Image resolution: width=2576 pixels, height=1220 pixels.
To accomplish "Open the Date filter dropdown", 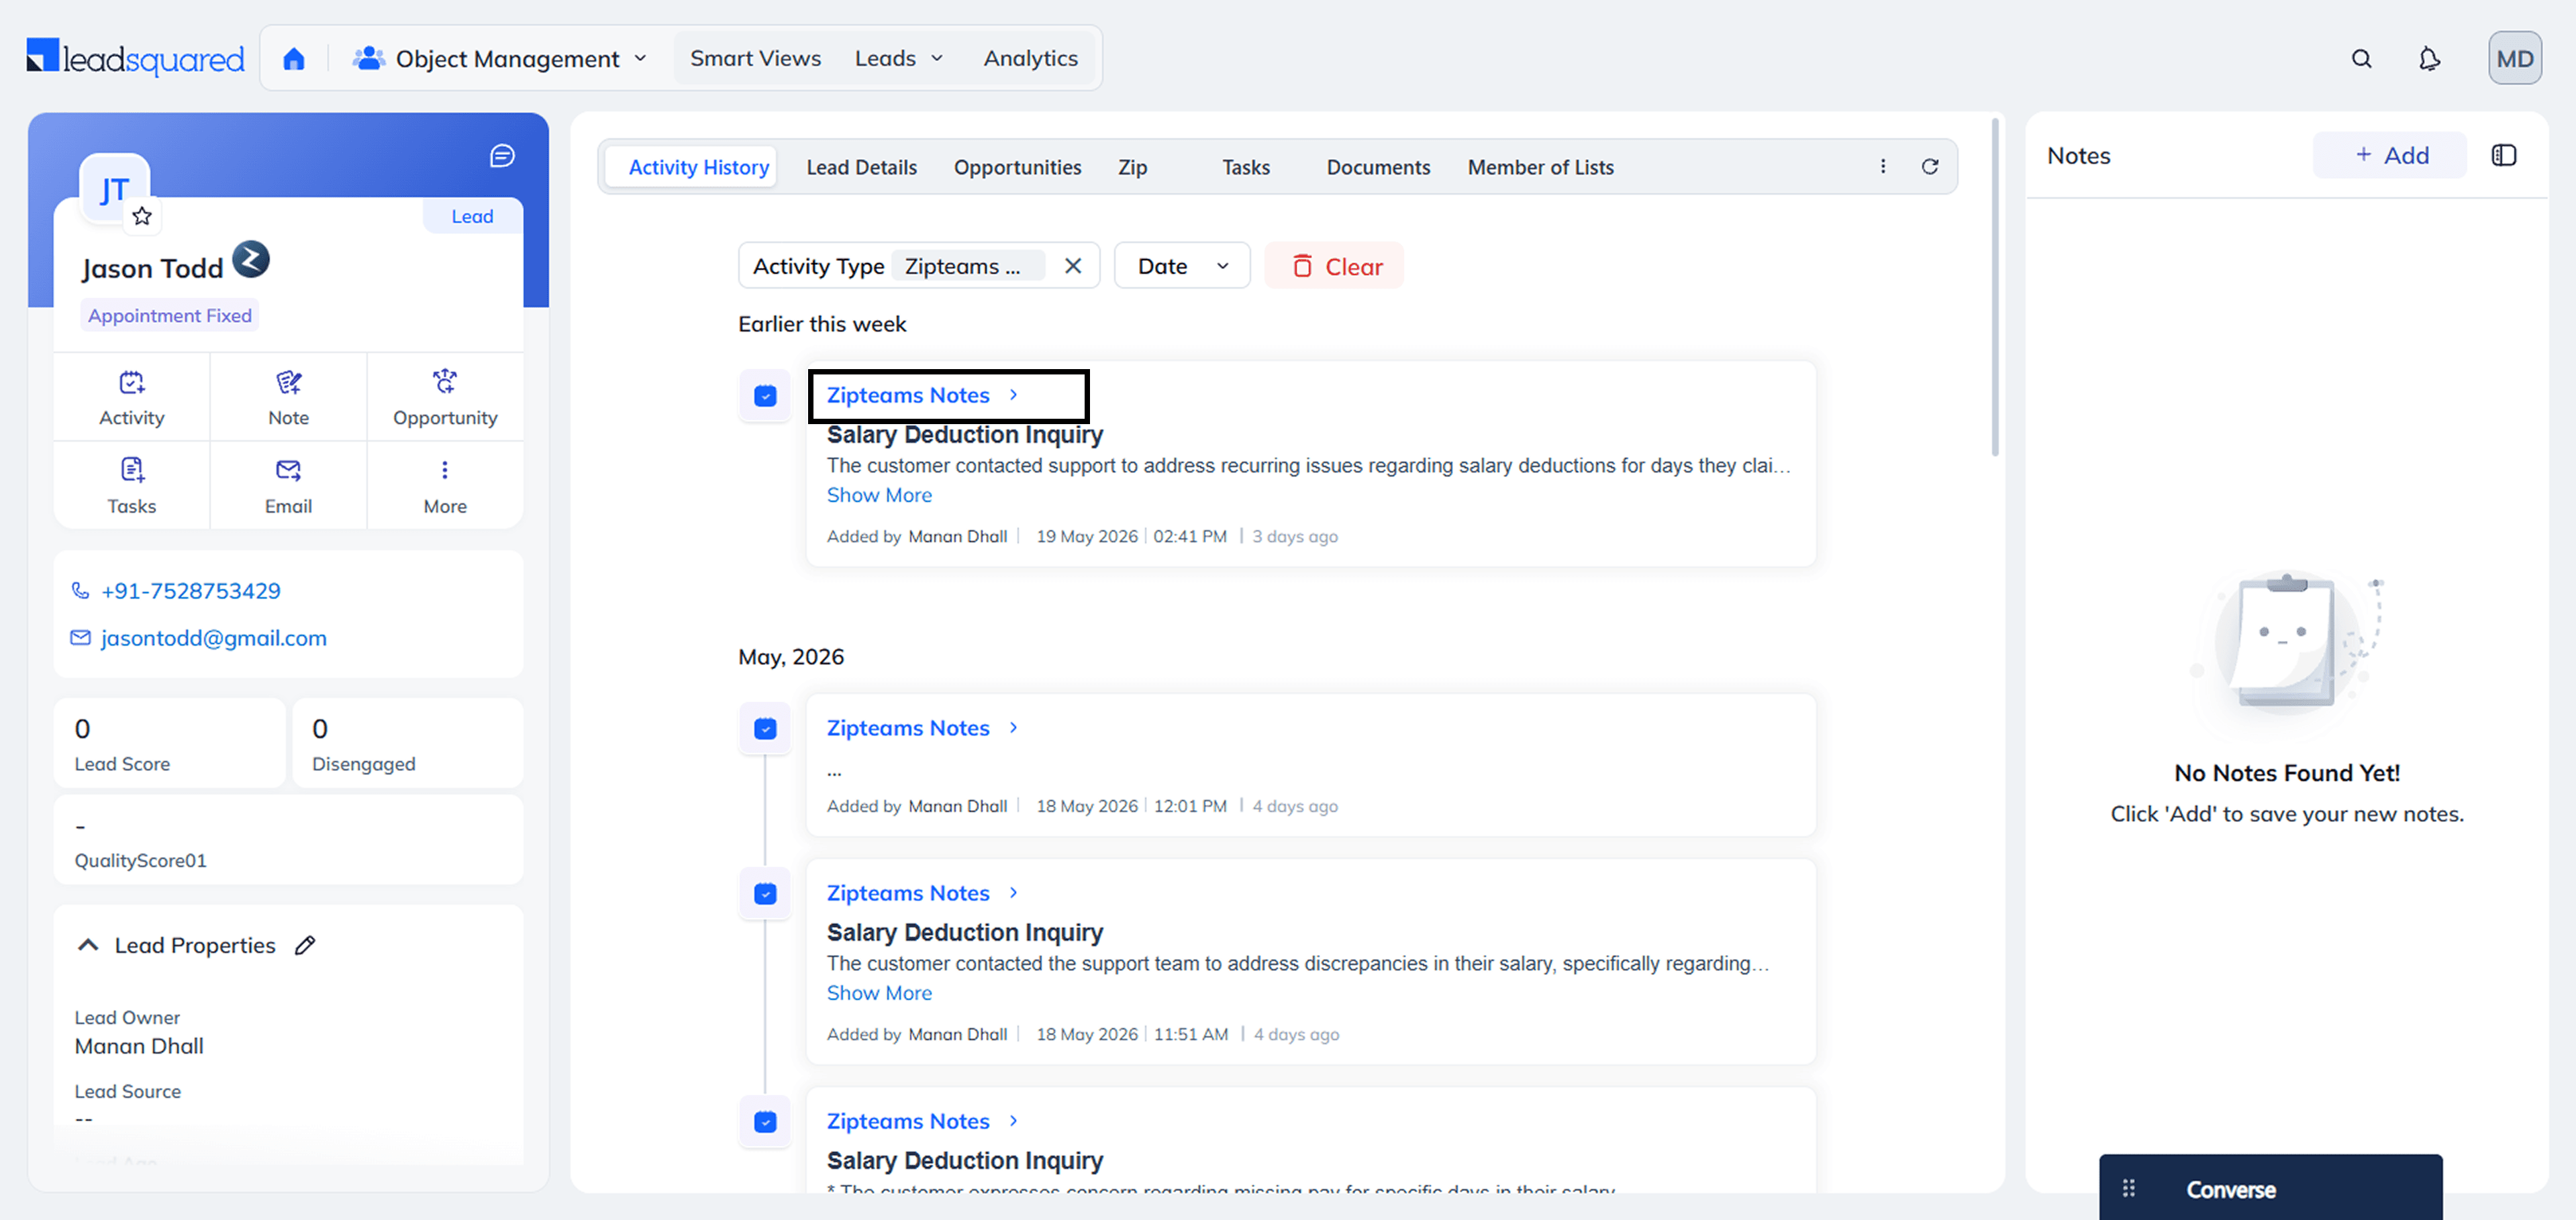I will [1182, 266].
